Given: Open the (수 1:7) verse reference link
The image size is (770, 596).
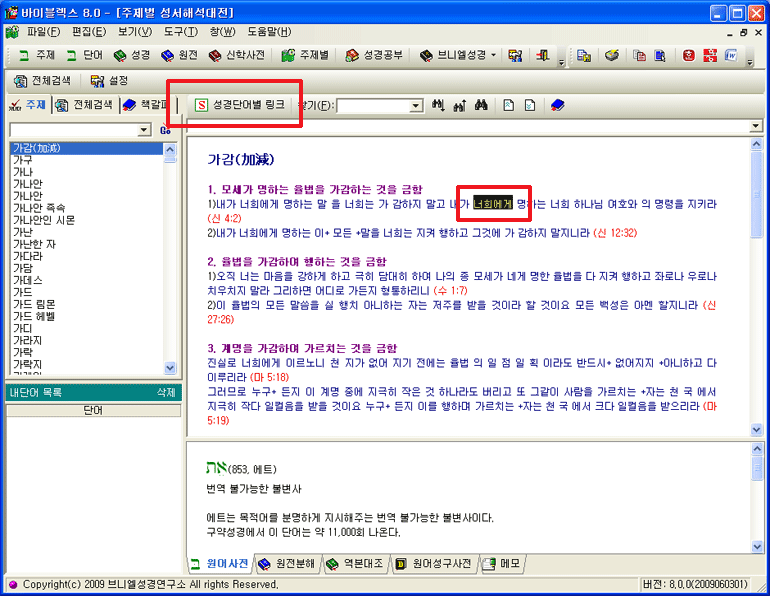Looking at the screenshot, I should pyautogui.click(x=451, y=291).
